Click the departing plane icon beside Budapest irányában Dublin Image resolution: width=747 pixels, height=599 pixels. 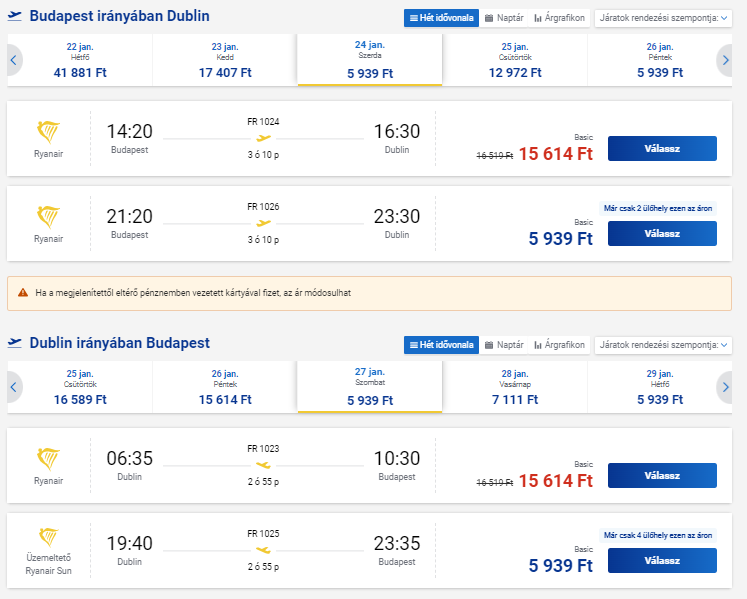[15, 16]
